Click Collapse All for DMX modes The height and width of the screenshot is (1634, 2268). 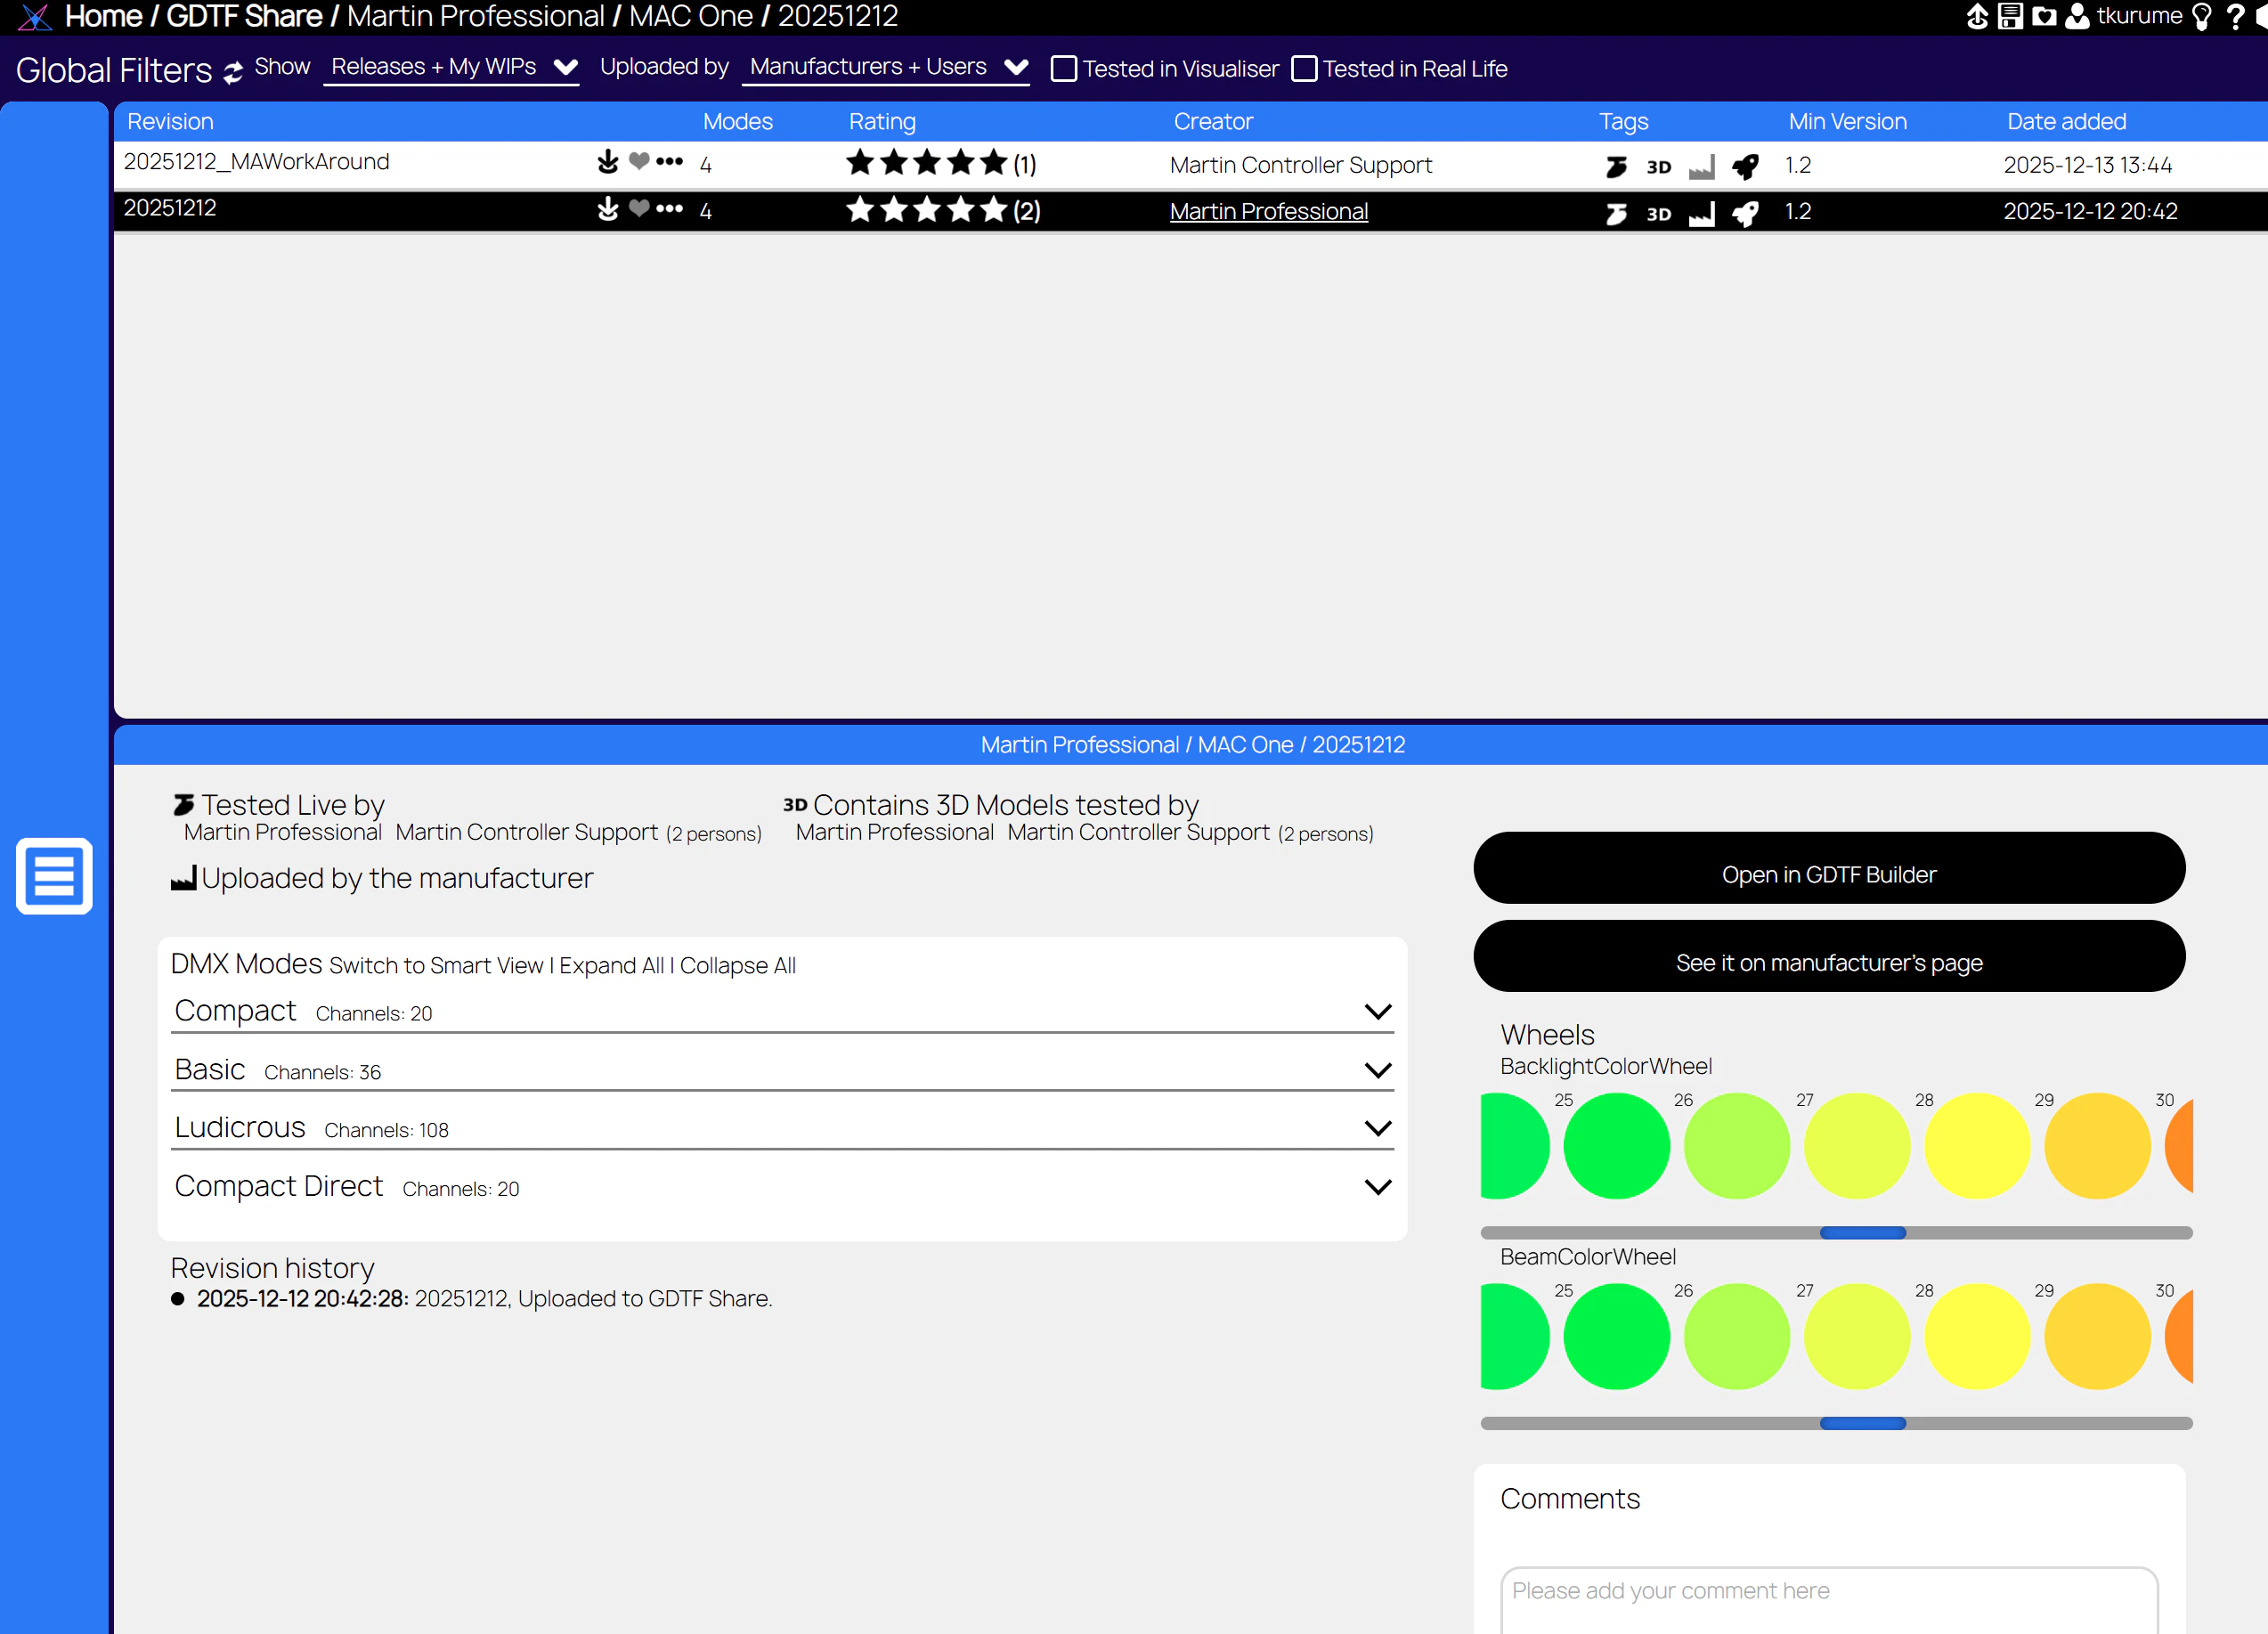tap(738, 966)
